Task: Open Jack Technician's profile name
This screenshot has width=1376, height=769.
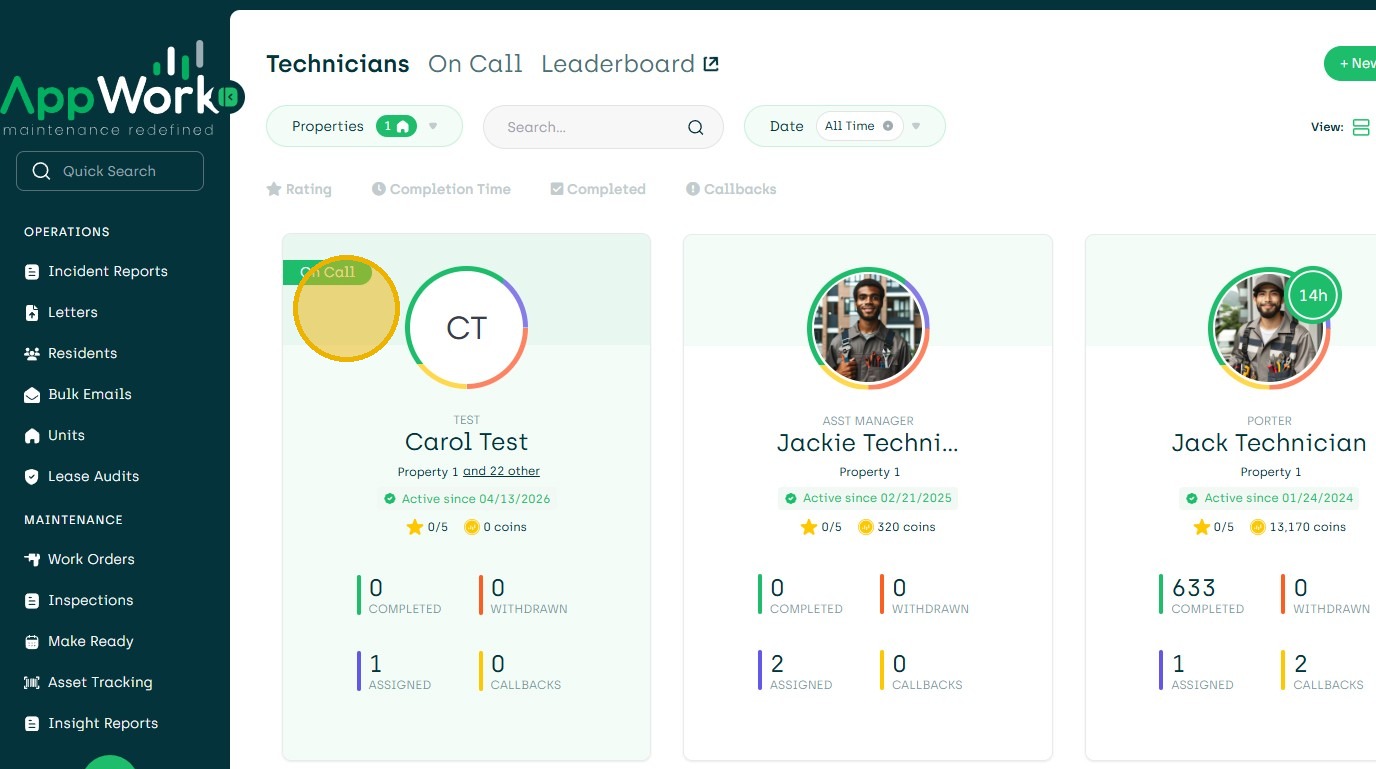Action: pyautogui.click(x=1269, y=443)
